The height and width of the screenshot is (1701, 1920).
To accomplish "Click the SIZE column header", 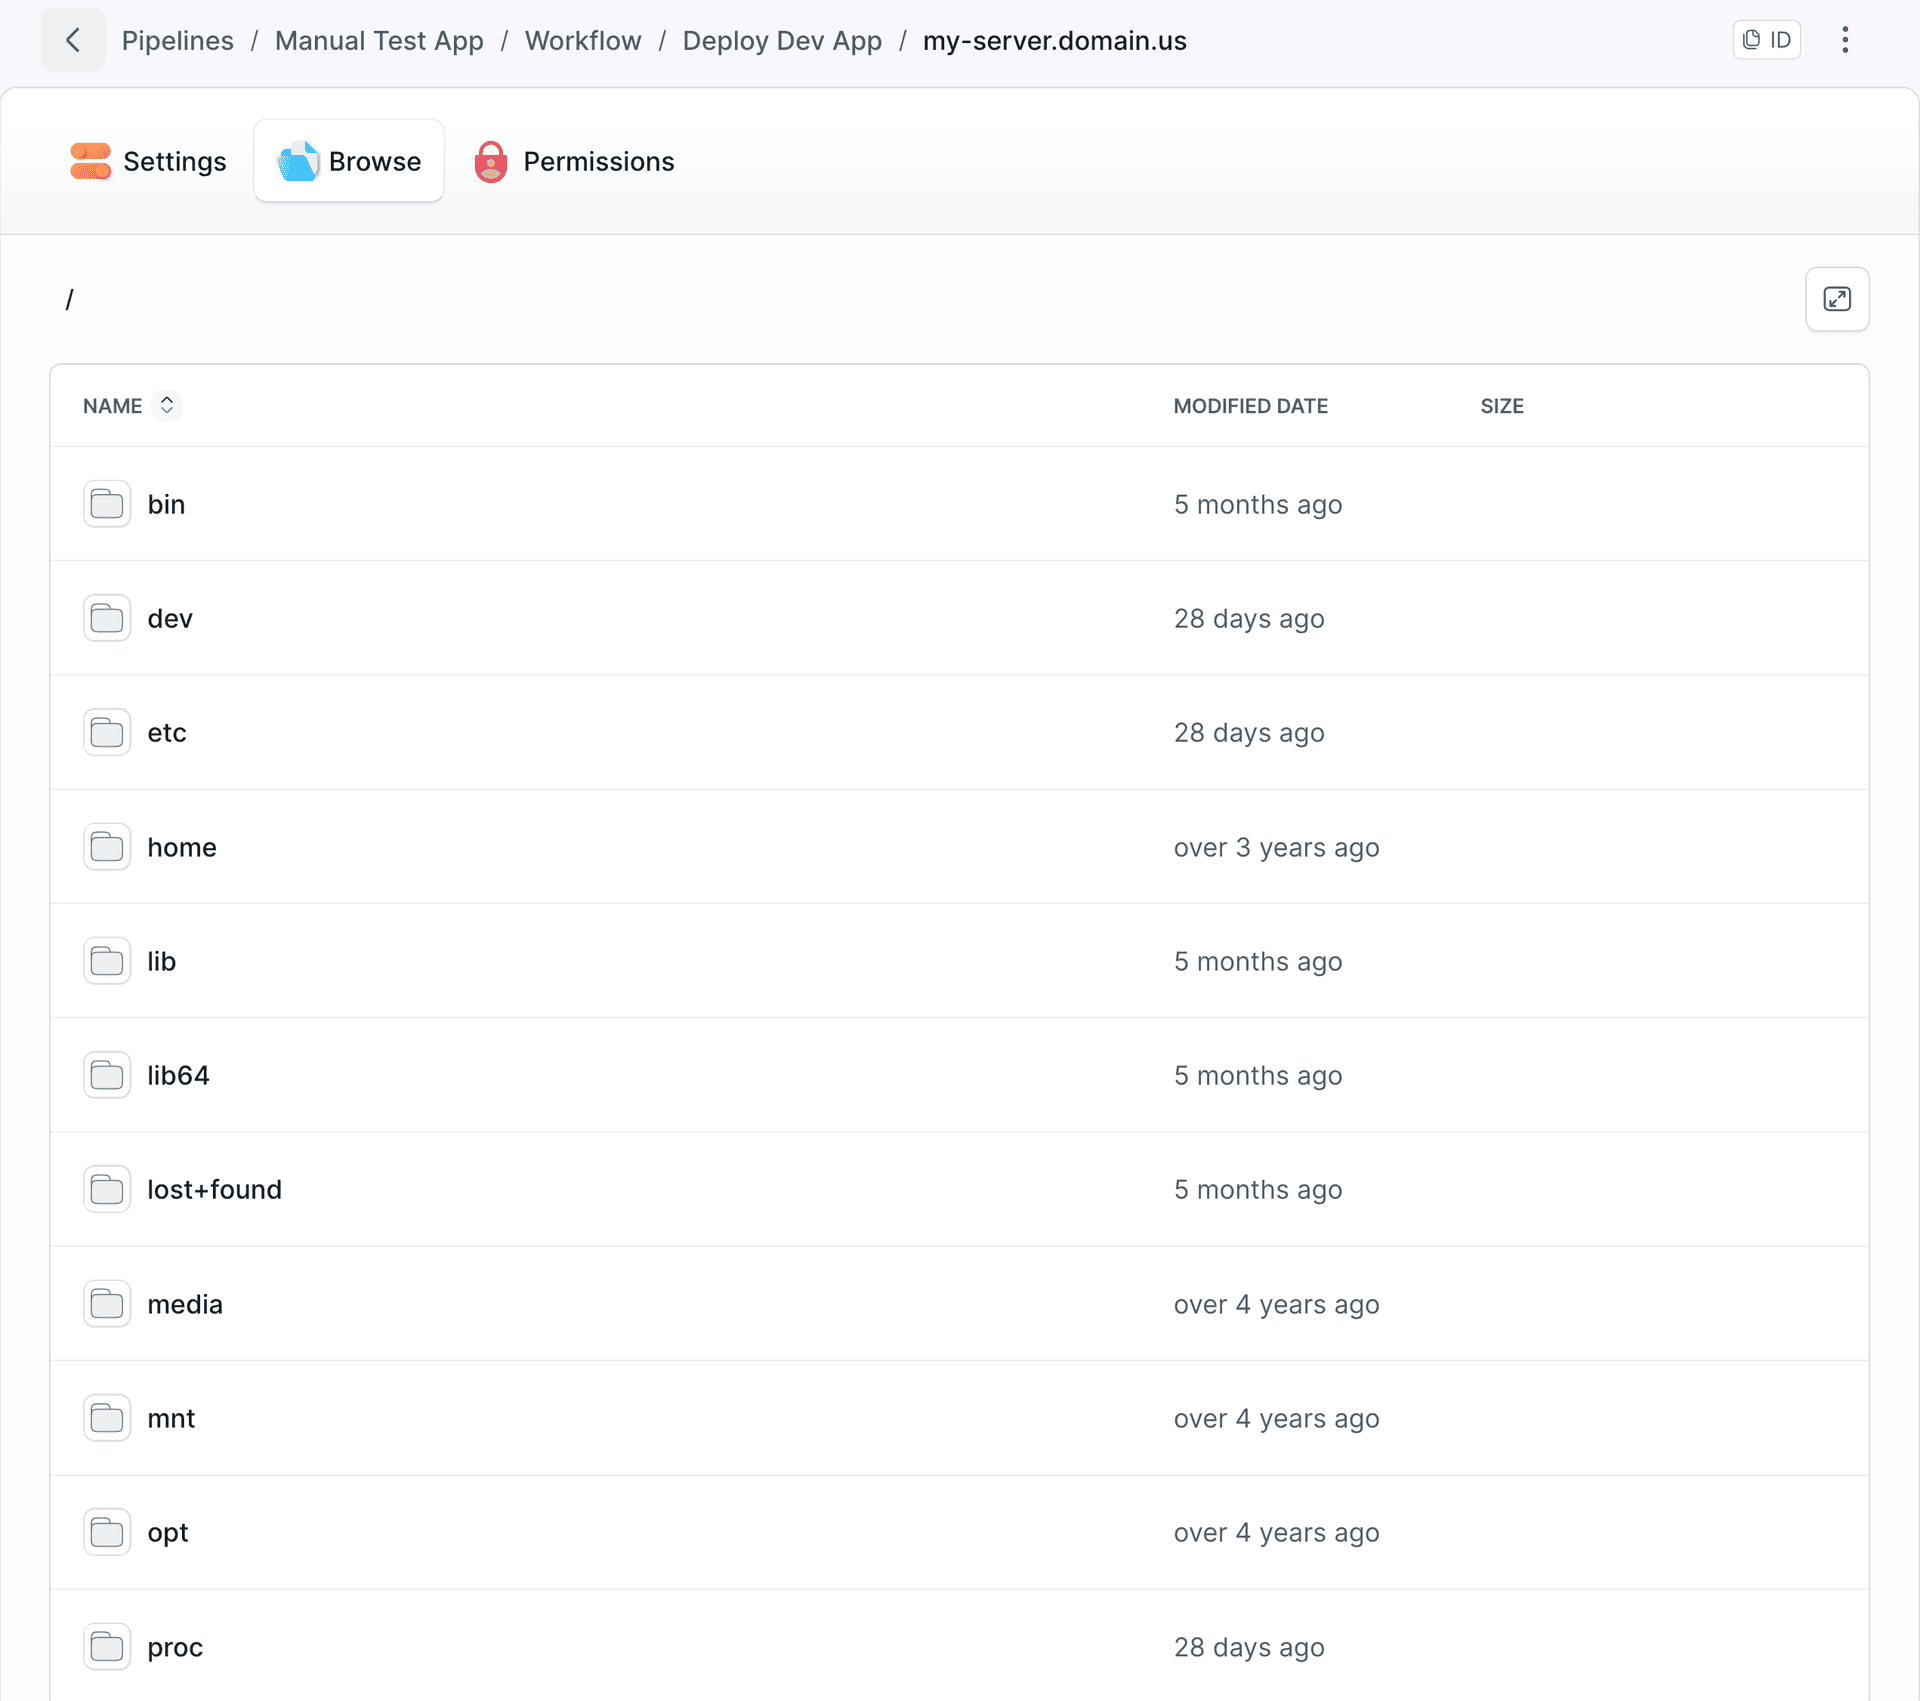I will click(1502, 406).
